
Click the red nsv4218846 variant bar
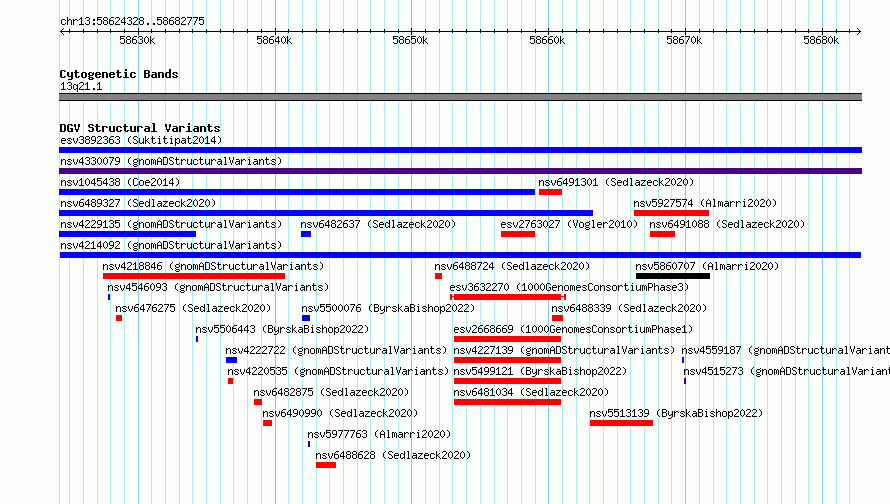coord(194,276)
